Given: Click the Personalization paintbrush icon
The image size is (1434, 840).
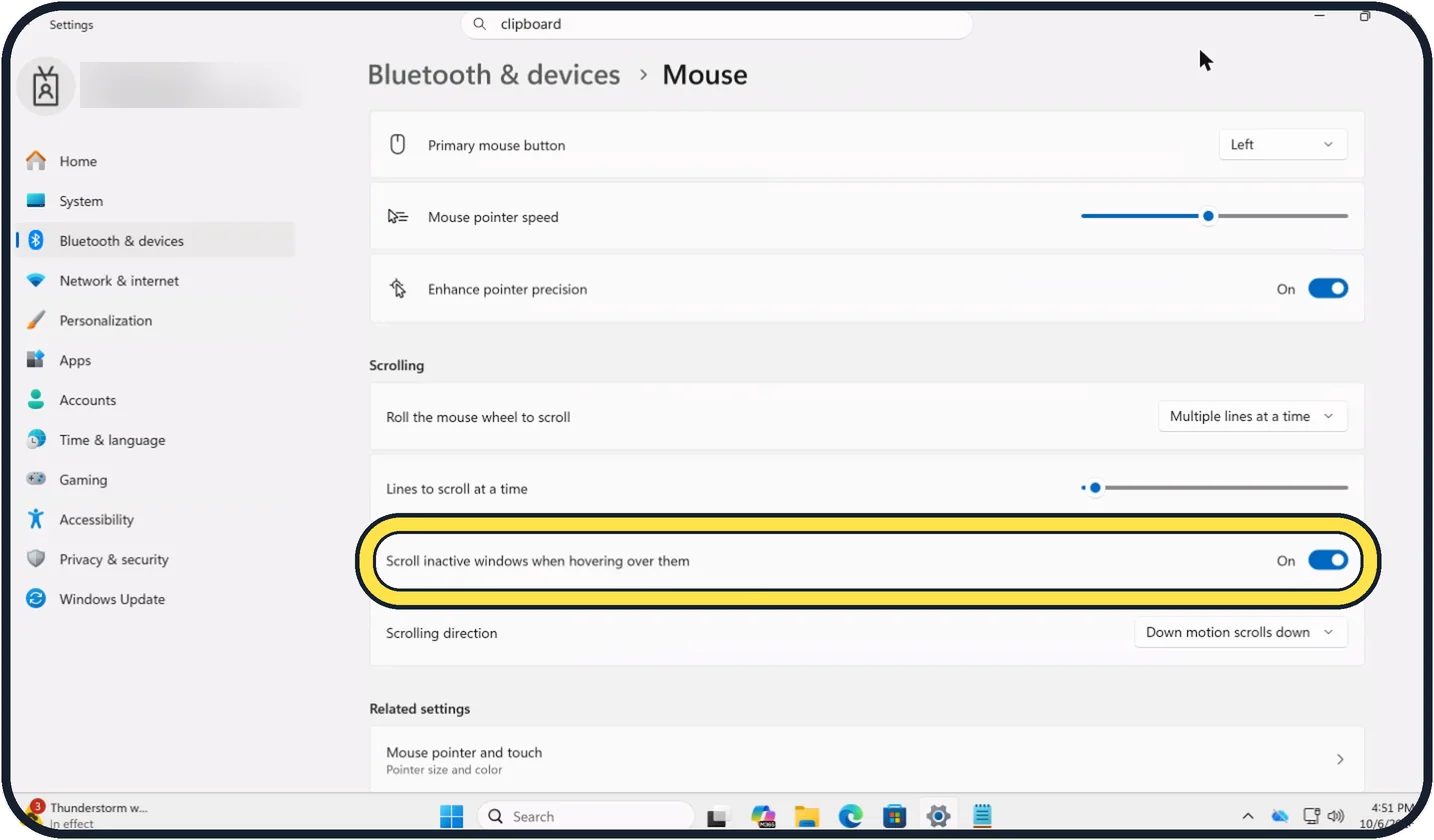Looking at the screenshot, I should point(36,321).
